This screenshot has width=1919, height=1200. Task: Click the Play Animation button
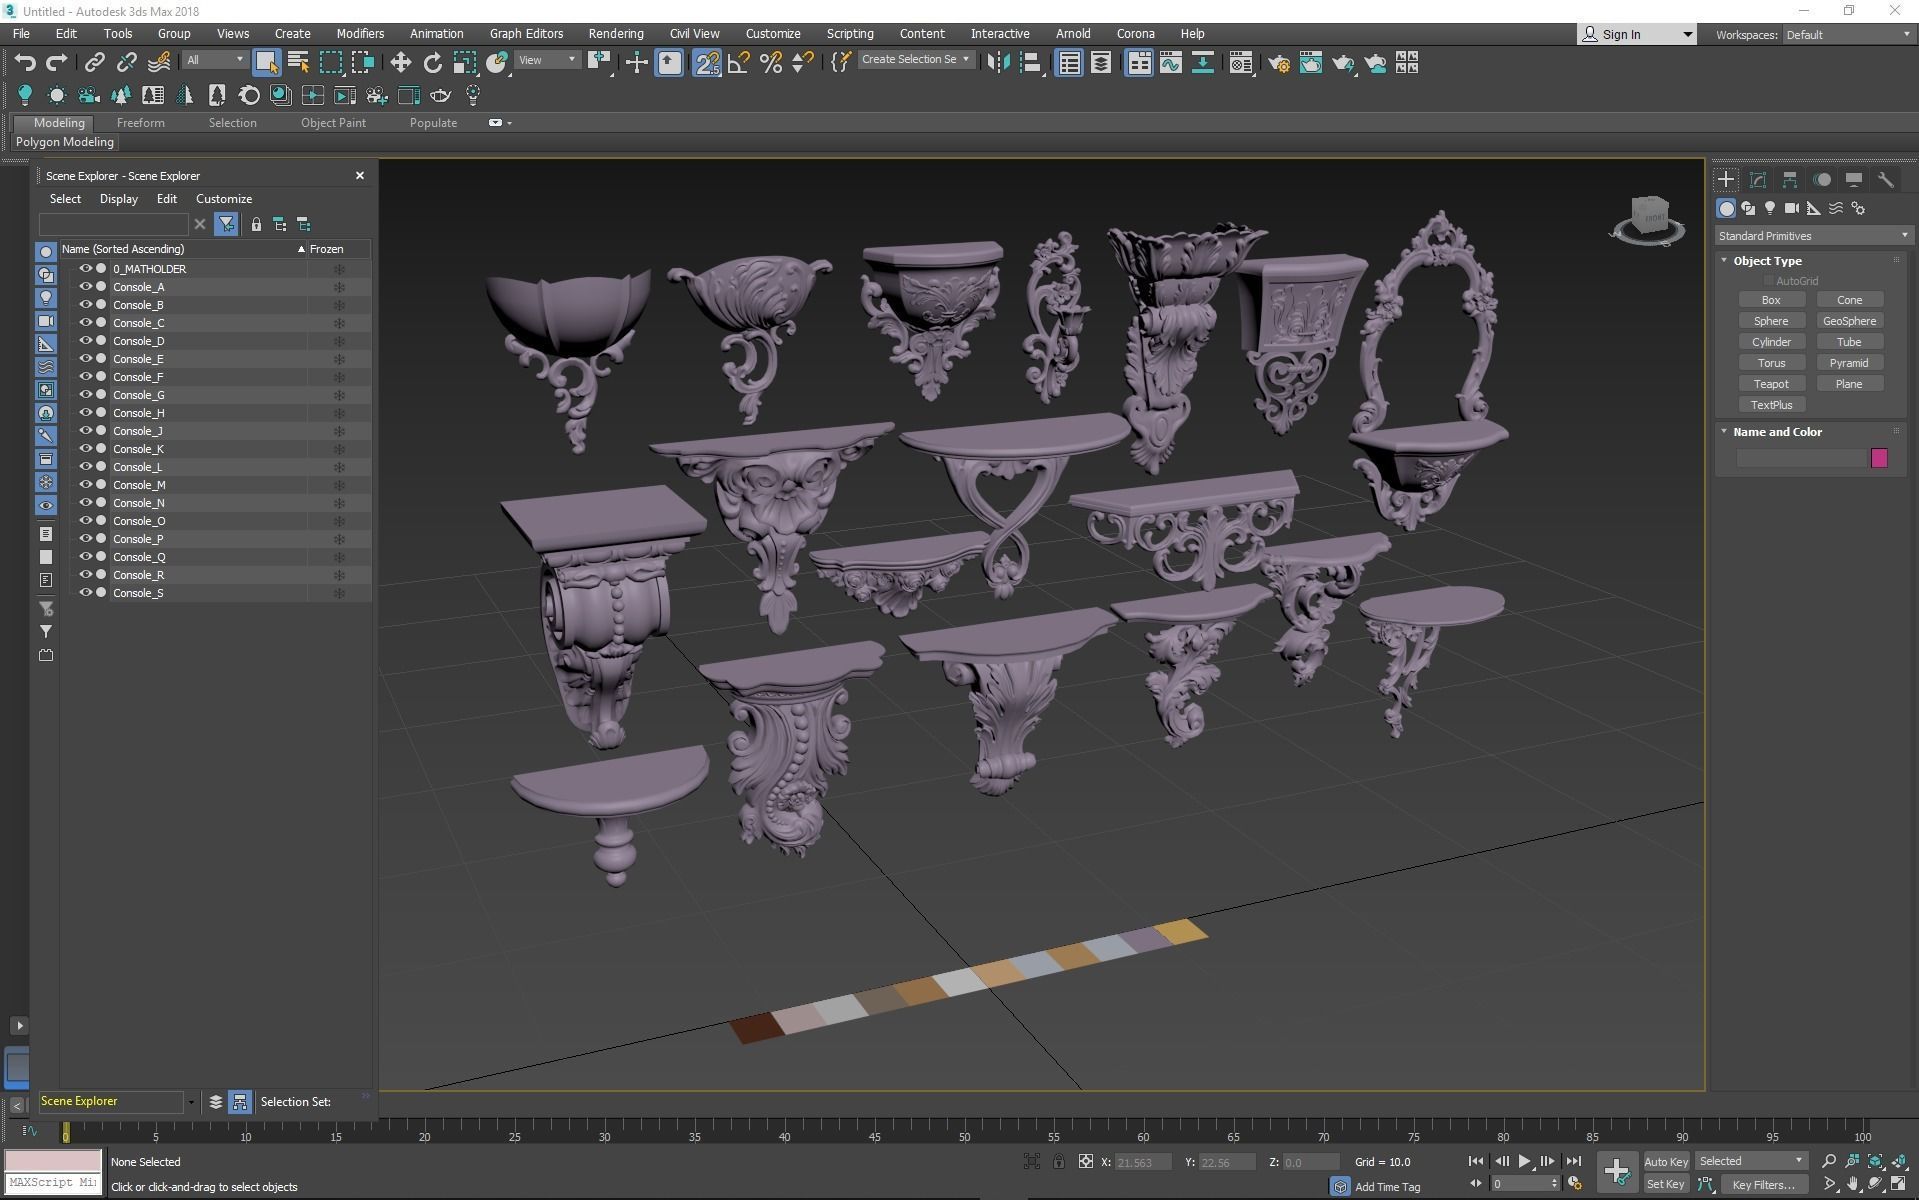1524,1161
